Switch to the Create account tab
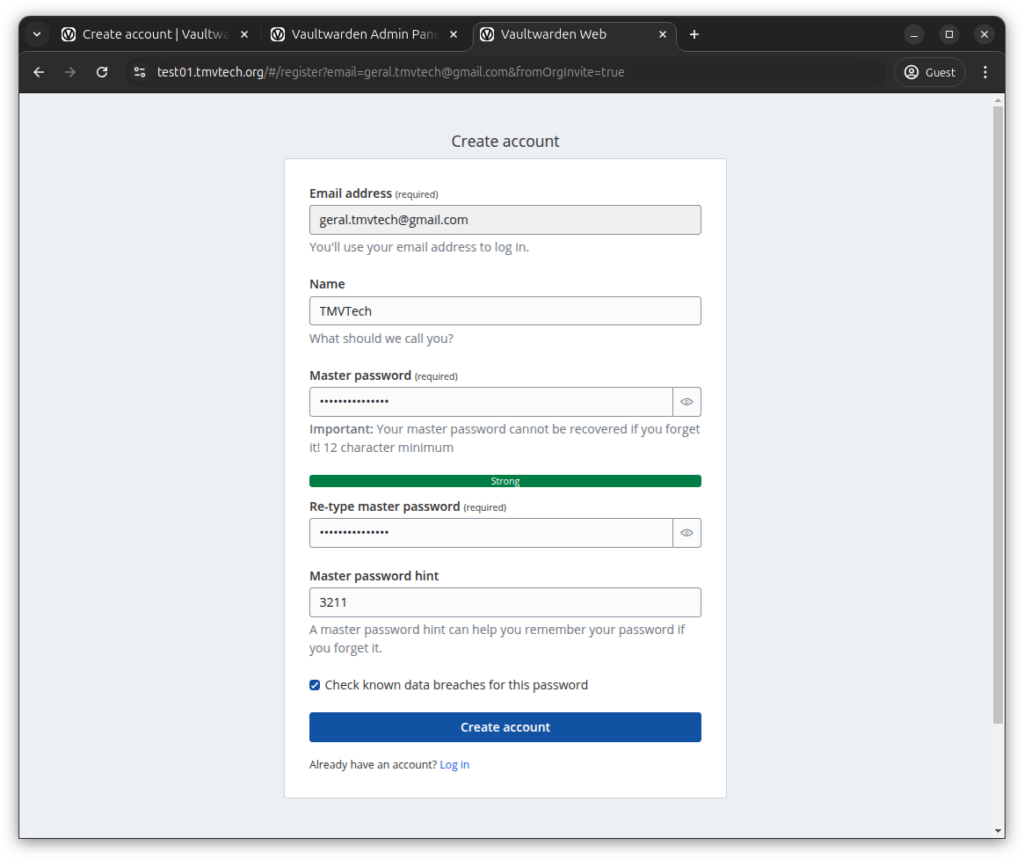The height and width of the screenshot is (860, 1024). click(150, 34)
